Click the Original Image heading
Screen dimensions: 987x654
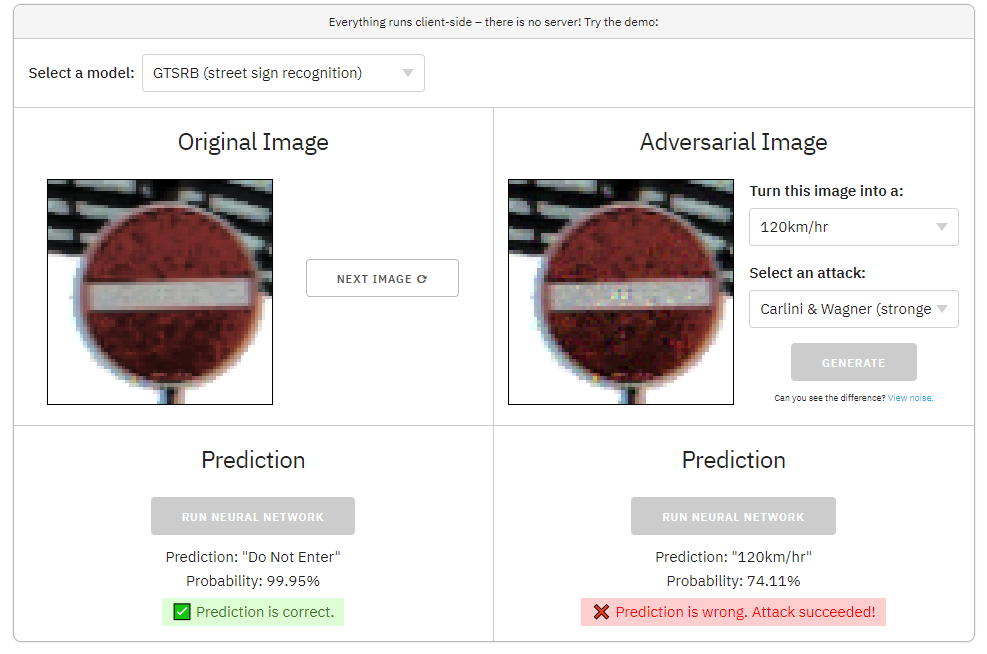coord(253,142)
